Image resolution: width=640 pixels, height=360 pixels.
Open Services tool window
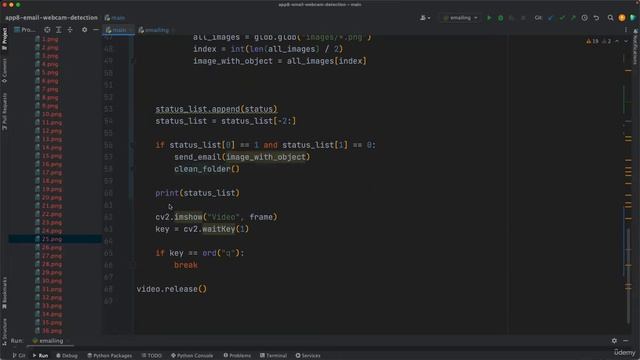coord(308,356)
